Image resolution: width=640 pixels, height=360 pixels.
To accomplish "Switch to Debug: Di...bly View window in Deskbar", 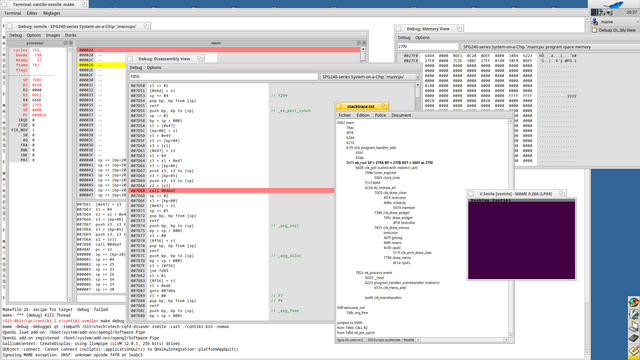I will (x=616, y=30).
